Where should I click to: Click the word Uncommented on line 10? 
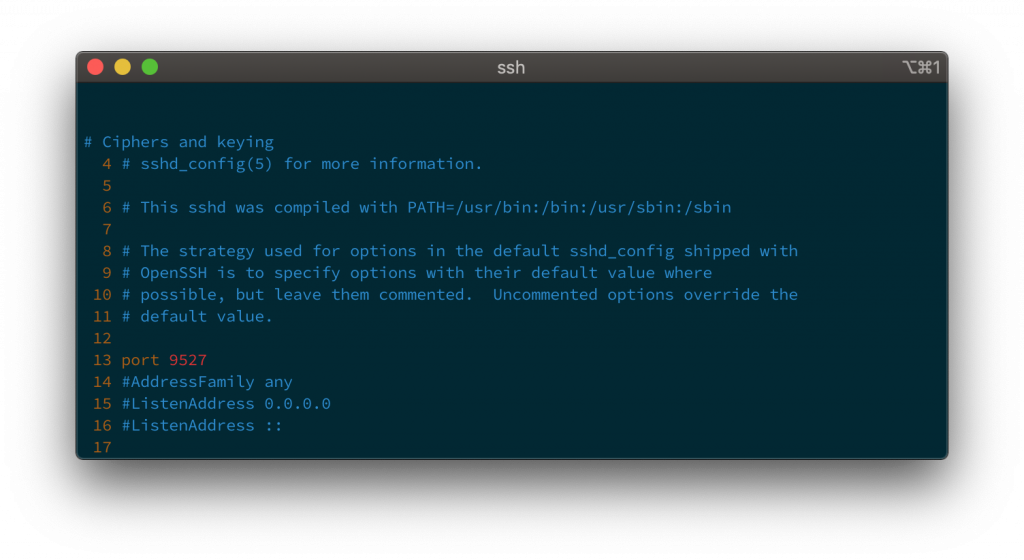[545, 294]
